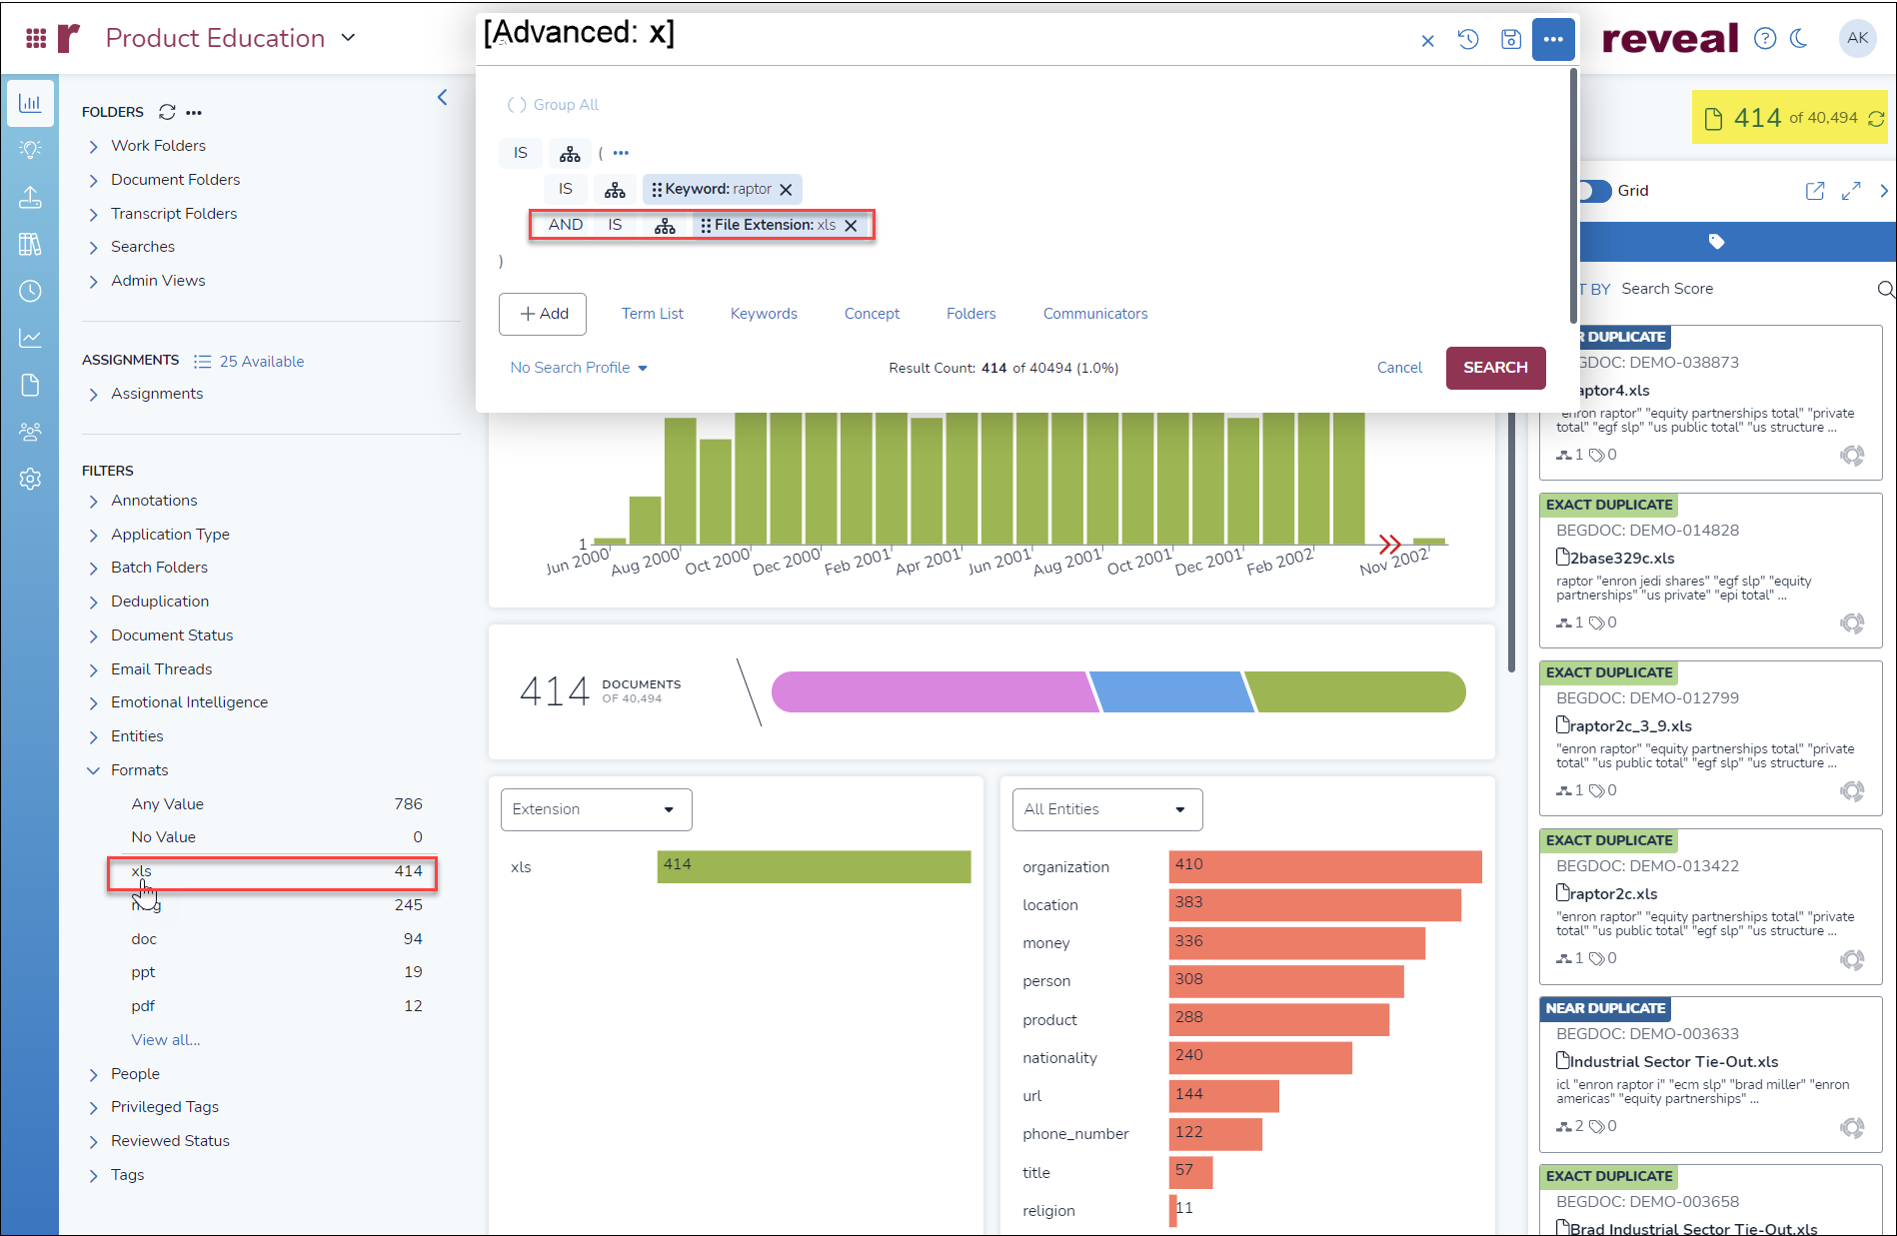Viewport: 1897px width, 1236px height.
Task: Run the query with the SEARCH button
Action: 1495,368
